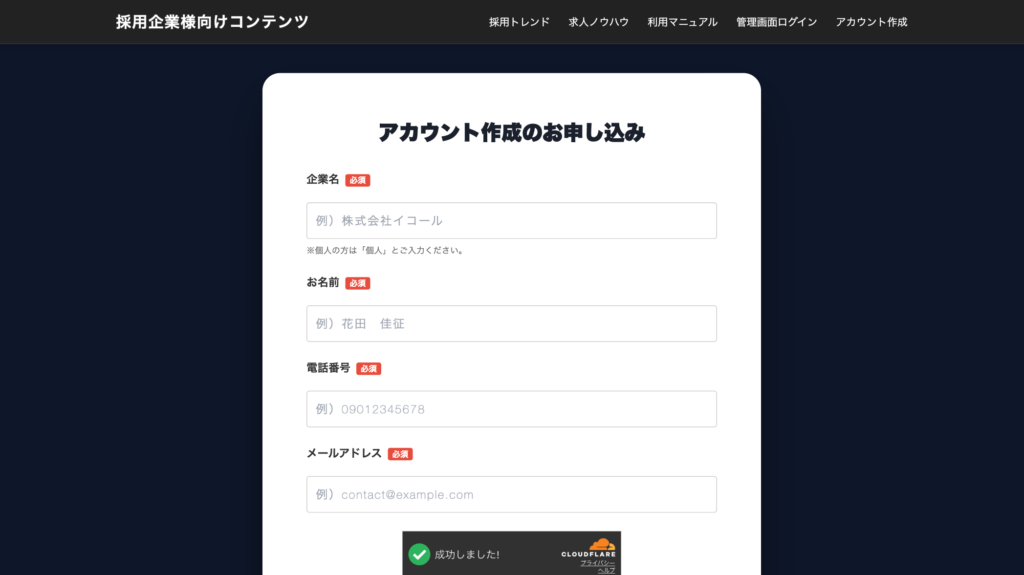Click the Cloudflare cloud logo

[x=600, y=543]
